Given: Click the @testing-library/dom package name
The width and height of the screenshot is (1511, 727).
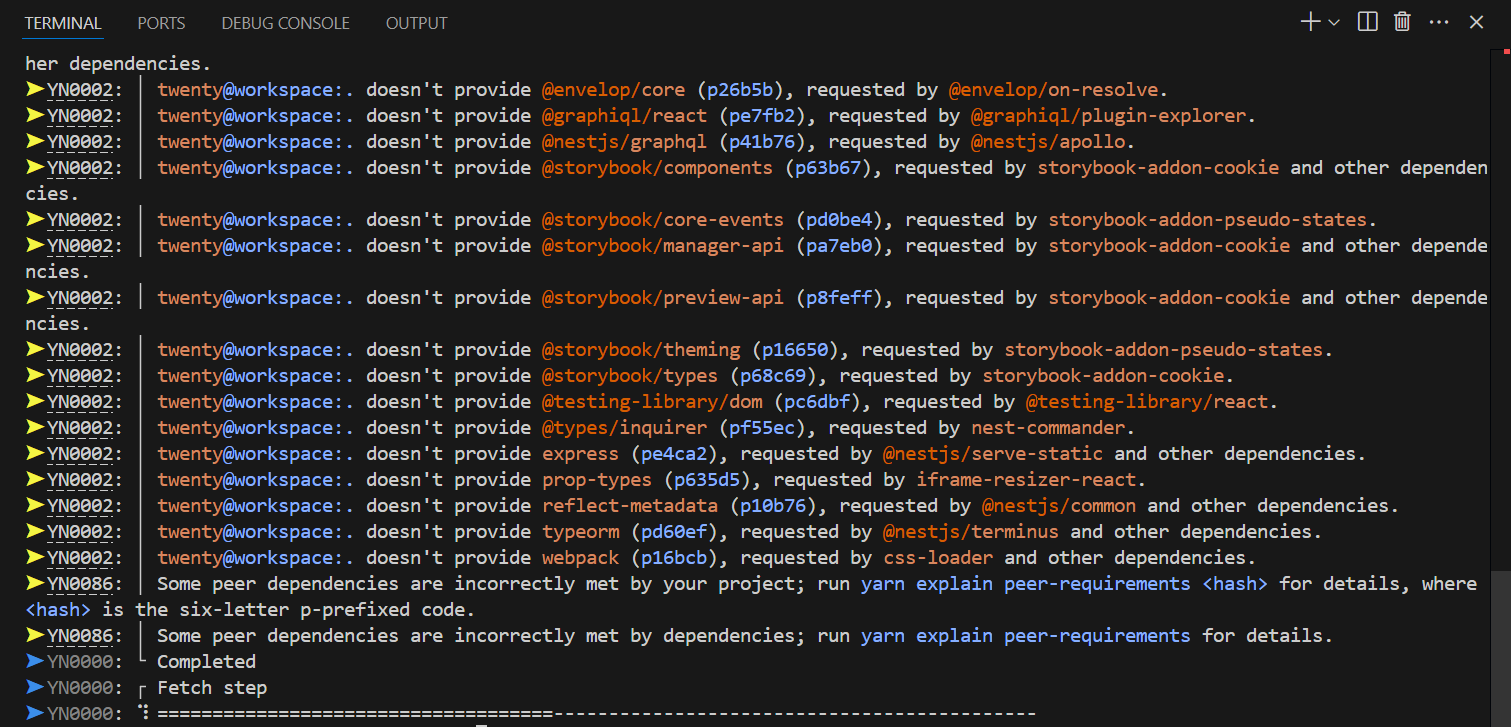Looking at the screenshot, I should (652, 401).
